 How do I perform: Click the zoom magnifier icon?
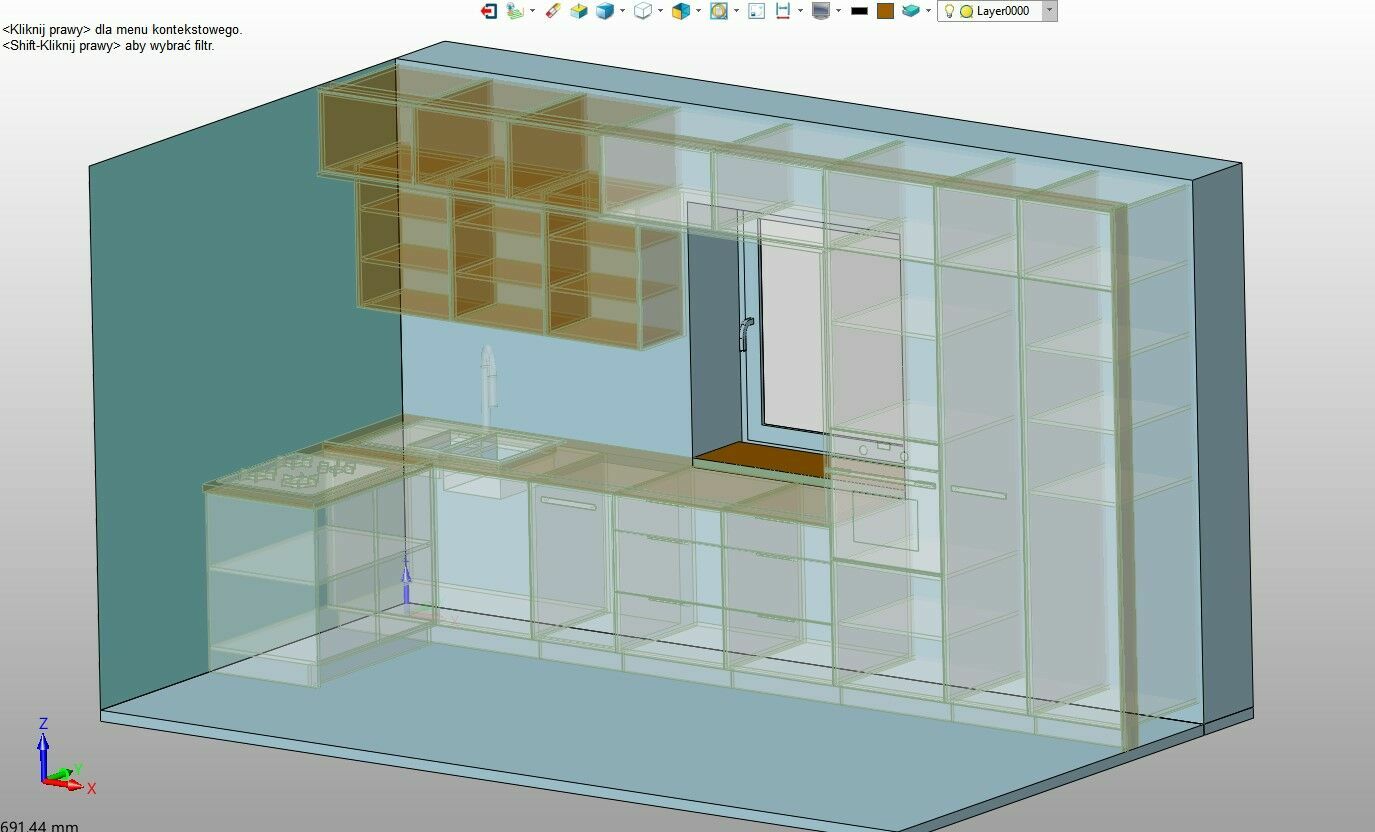pos(718,11)
